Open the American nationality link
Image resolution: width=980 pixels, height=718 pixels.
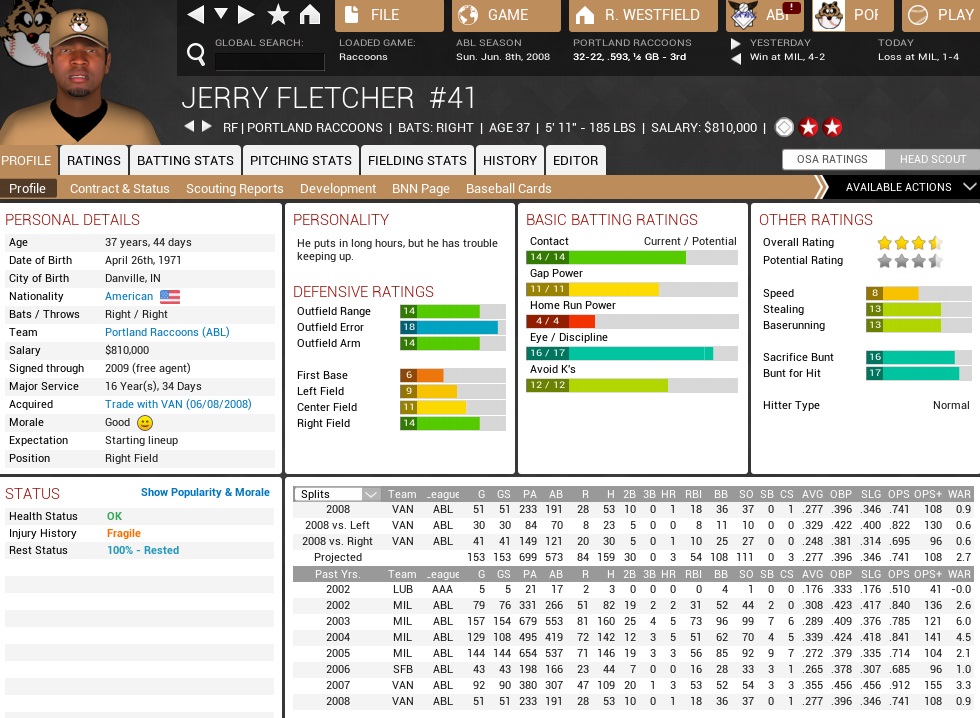coord(129,296)
